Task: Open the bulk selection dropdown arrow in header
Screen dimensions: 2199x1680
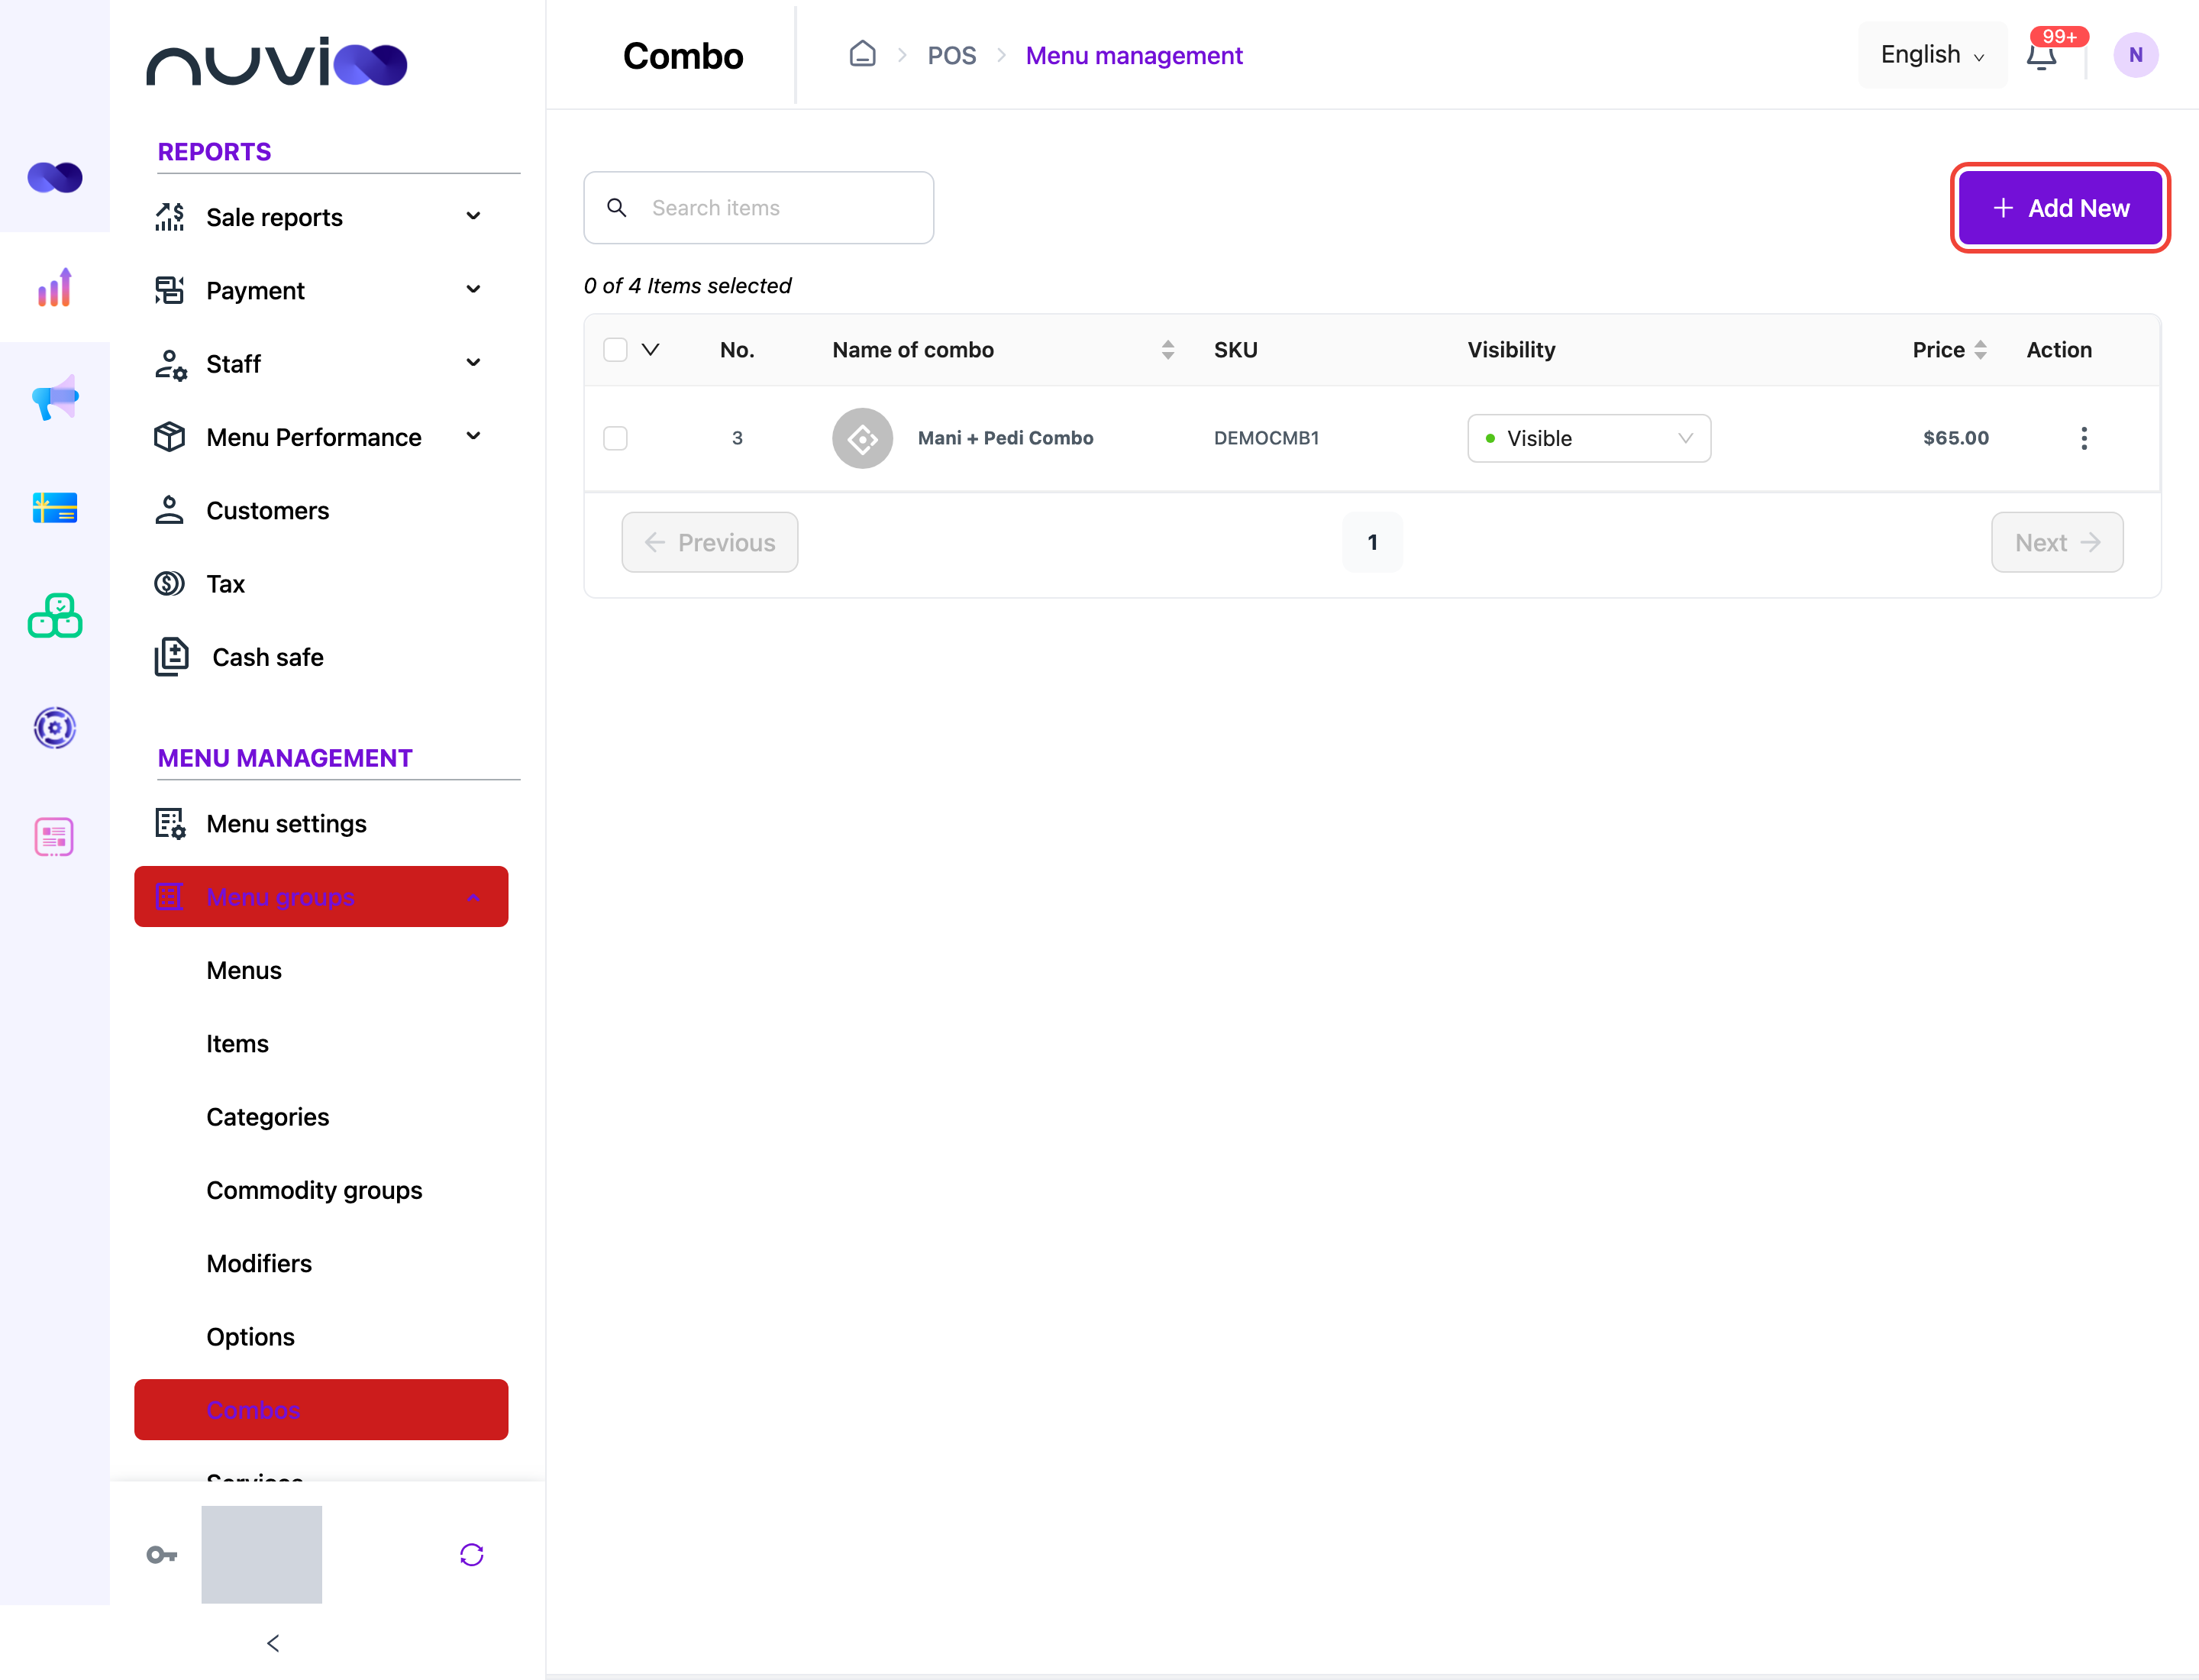Action: [650, 350]
